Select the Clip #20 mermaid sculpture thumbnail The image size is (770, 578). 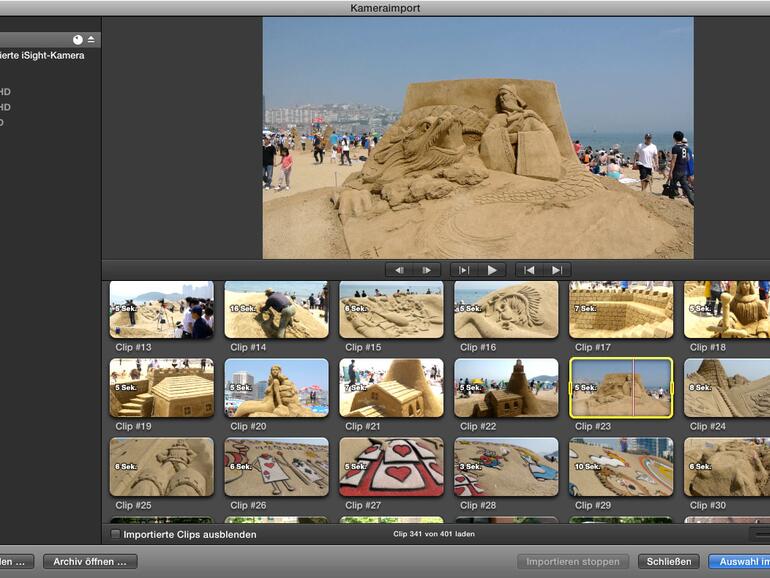(276, 388)
